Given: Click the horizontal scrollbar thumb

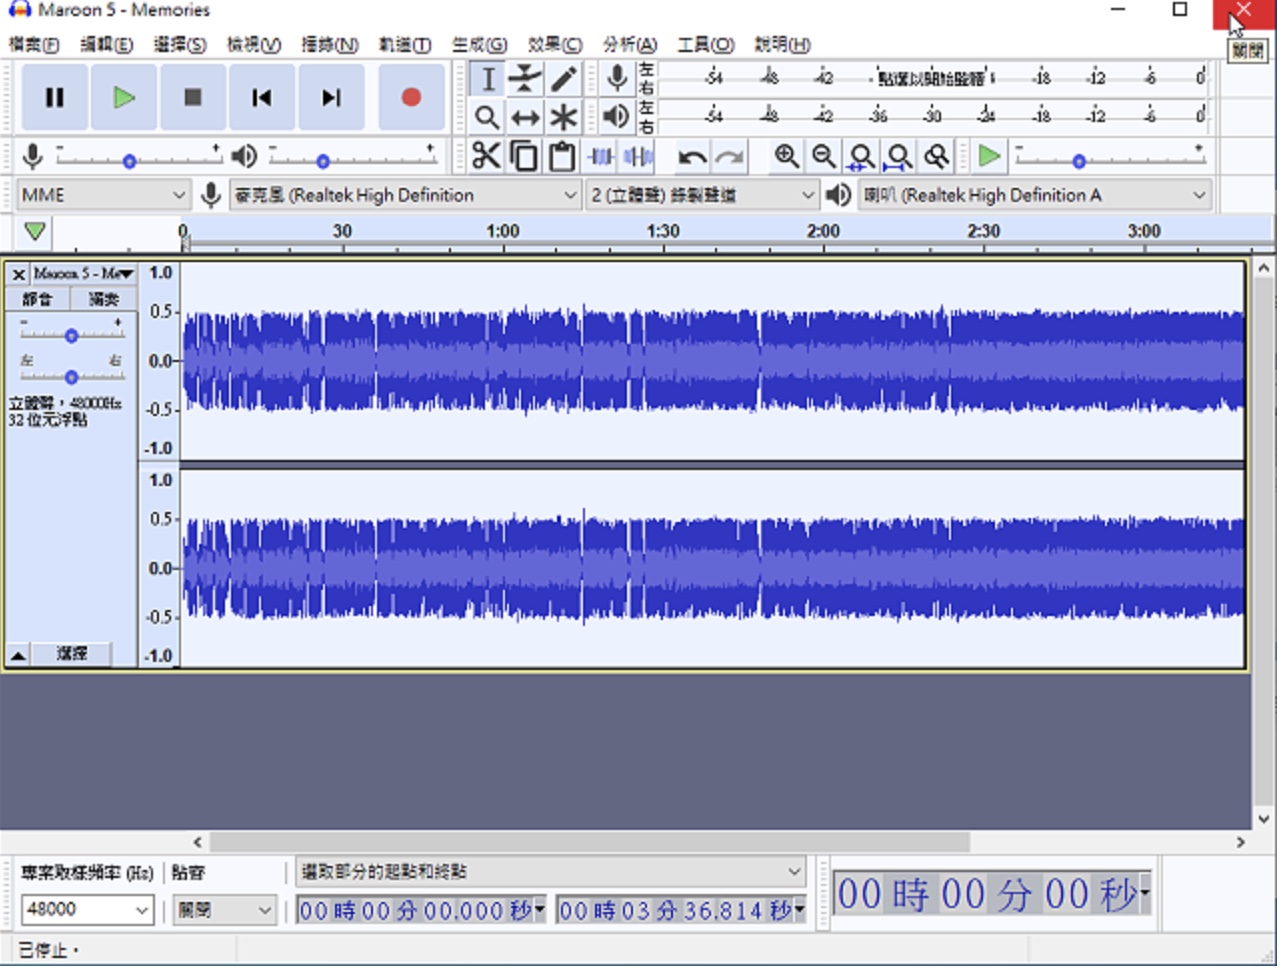Looking at the screenshot, I should (589, 845).
